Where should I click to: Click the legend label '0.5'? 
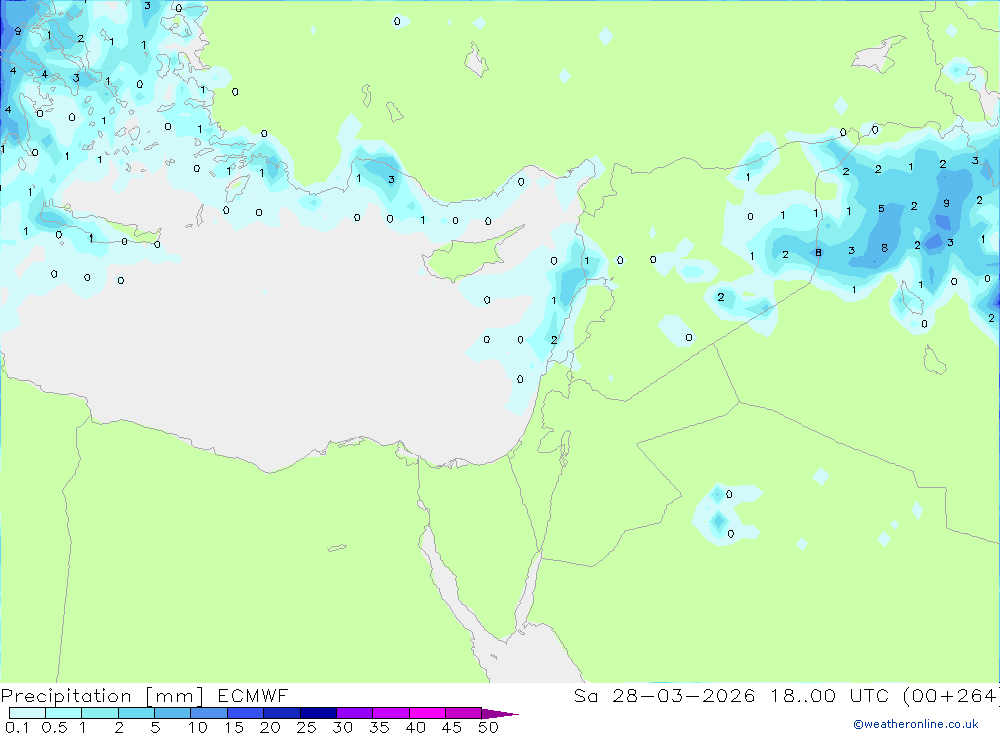54,727
